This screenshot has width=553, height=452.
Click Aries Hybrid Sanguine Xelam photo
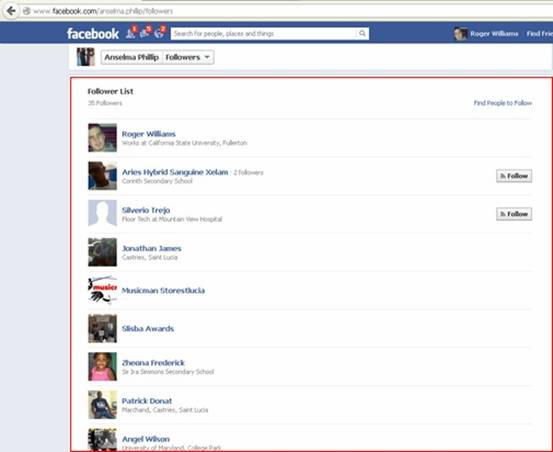[x=102, y=176]
